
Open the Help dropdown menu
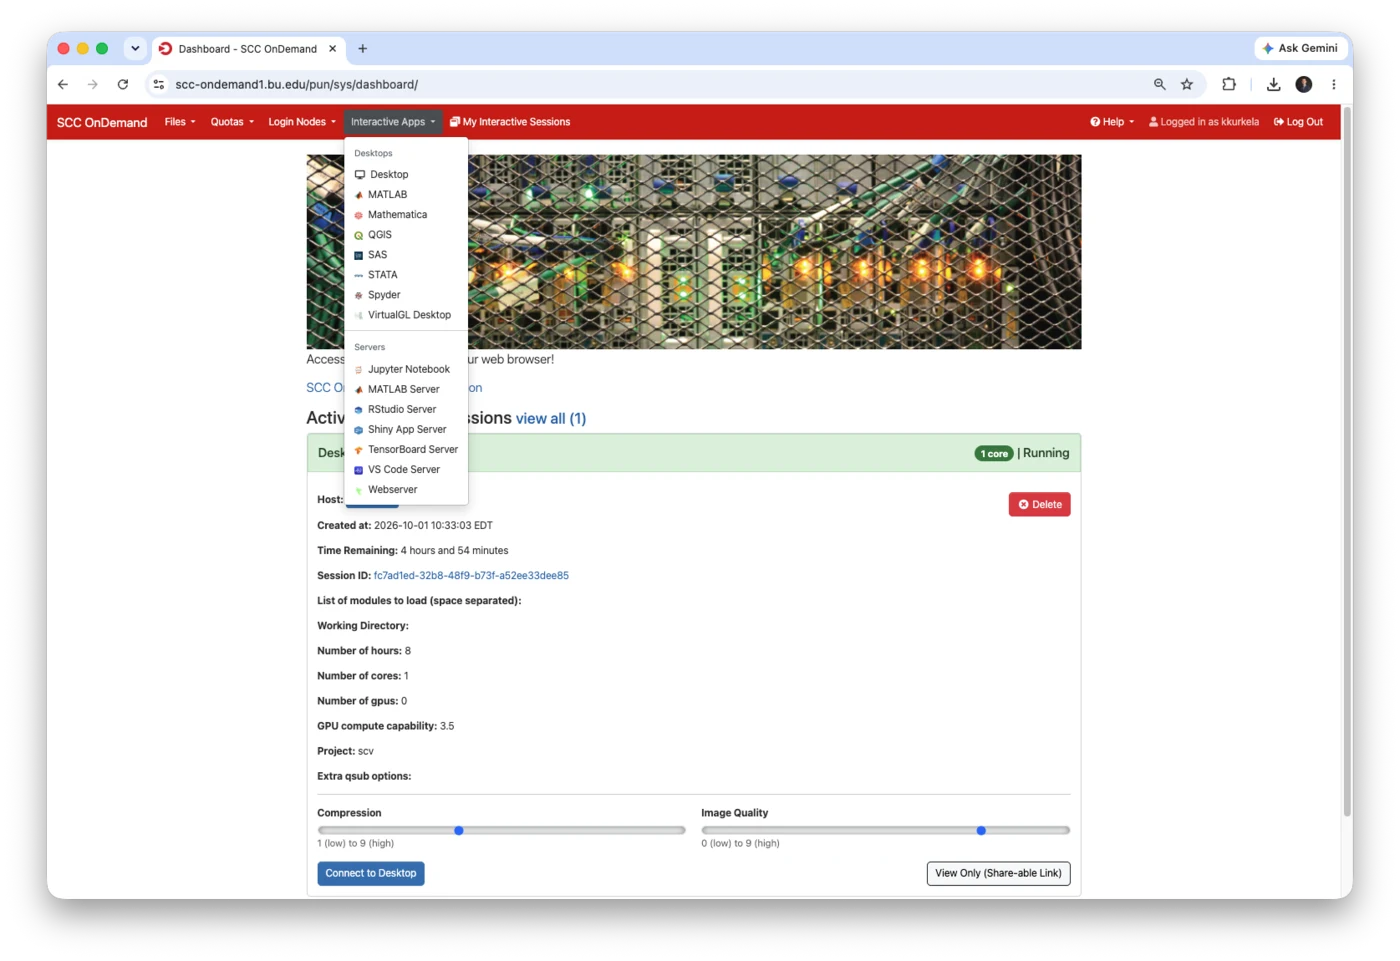coord(1112,122)
